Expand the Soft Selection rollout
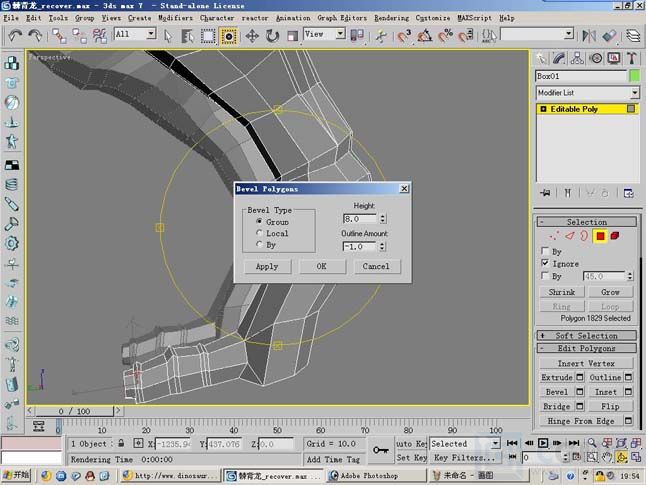The image size is (646, 485). pos(586,335)
